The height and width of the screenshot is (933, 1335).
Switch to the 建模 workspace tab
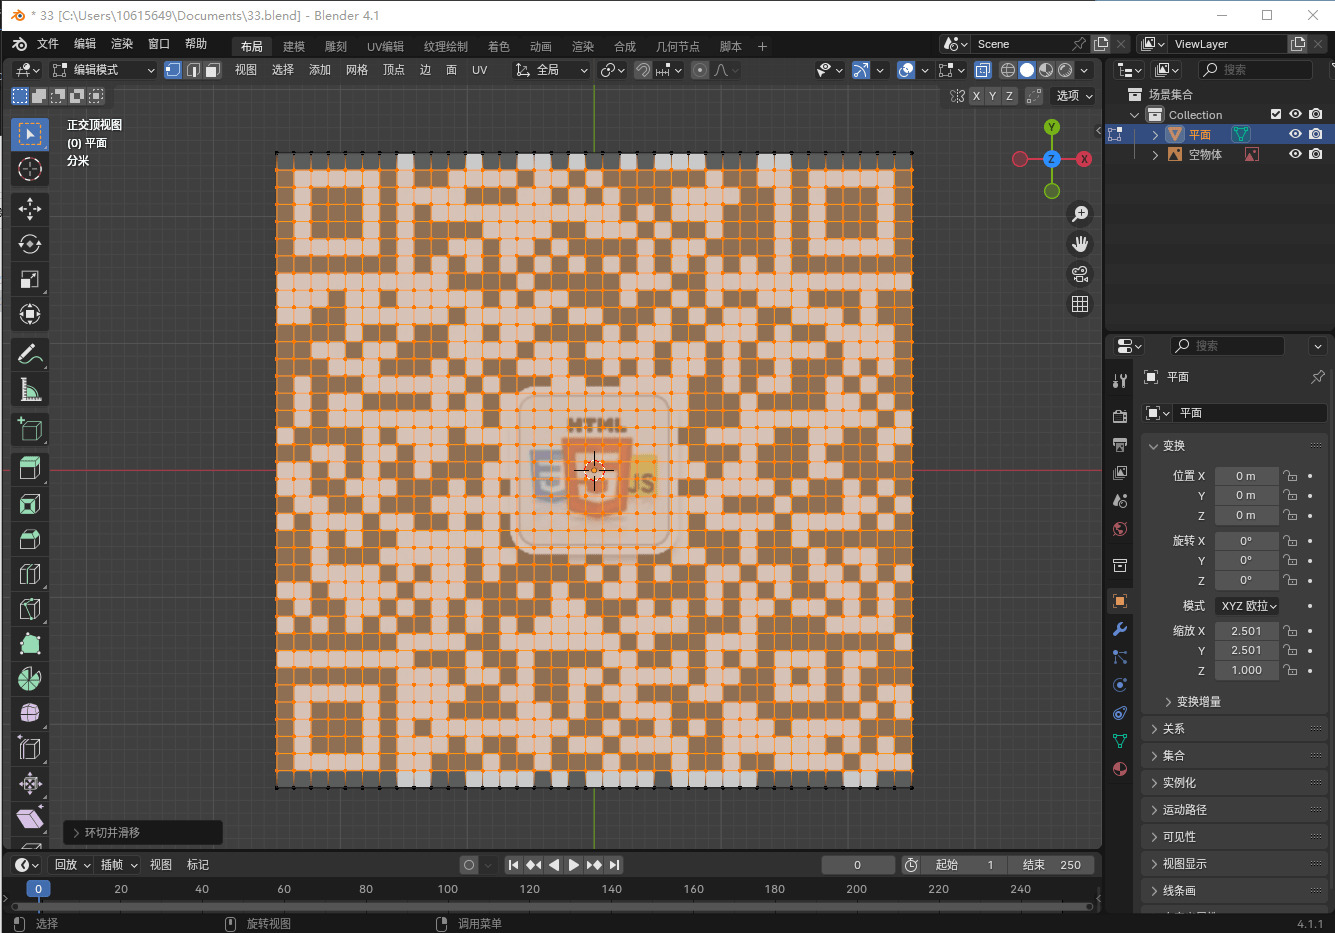[294, 46]
